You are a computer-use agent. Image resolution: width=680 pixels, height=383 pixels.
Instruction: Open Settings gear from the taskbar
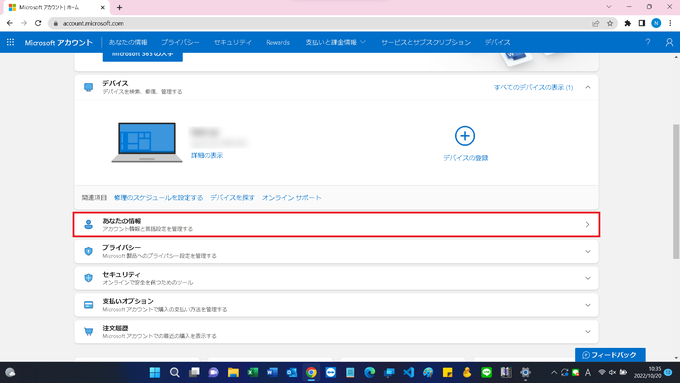525,372
